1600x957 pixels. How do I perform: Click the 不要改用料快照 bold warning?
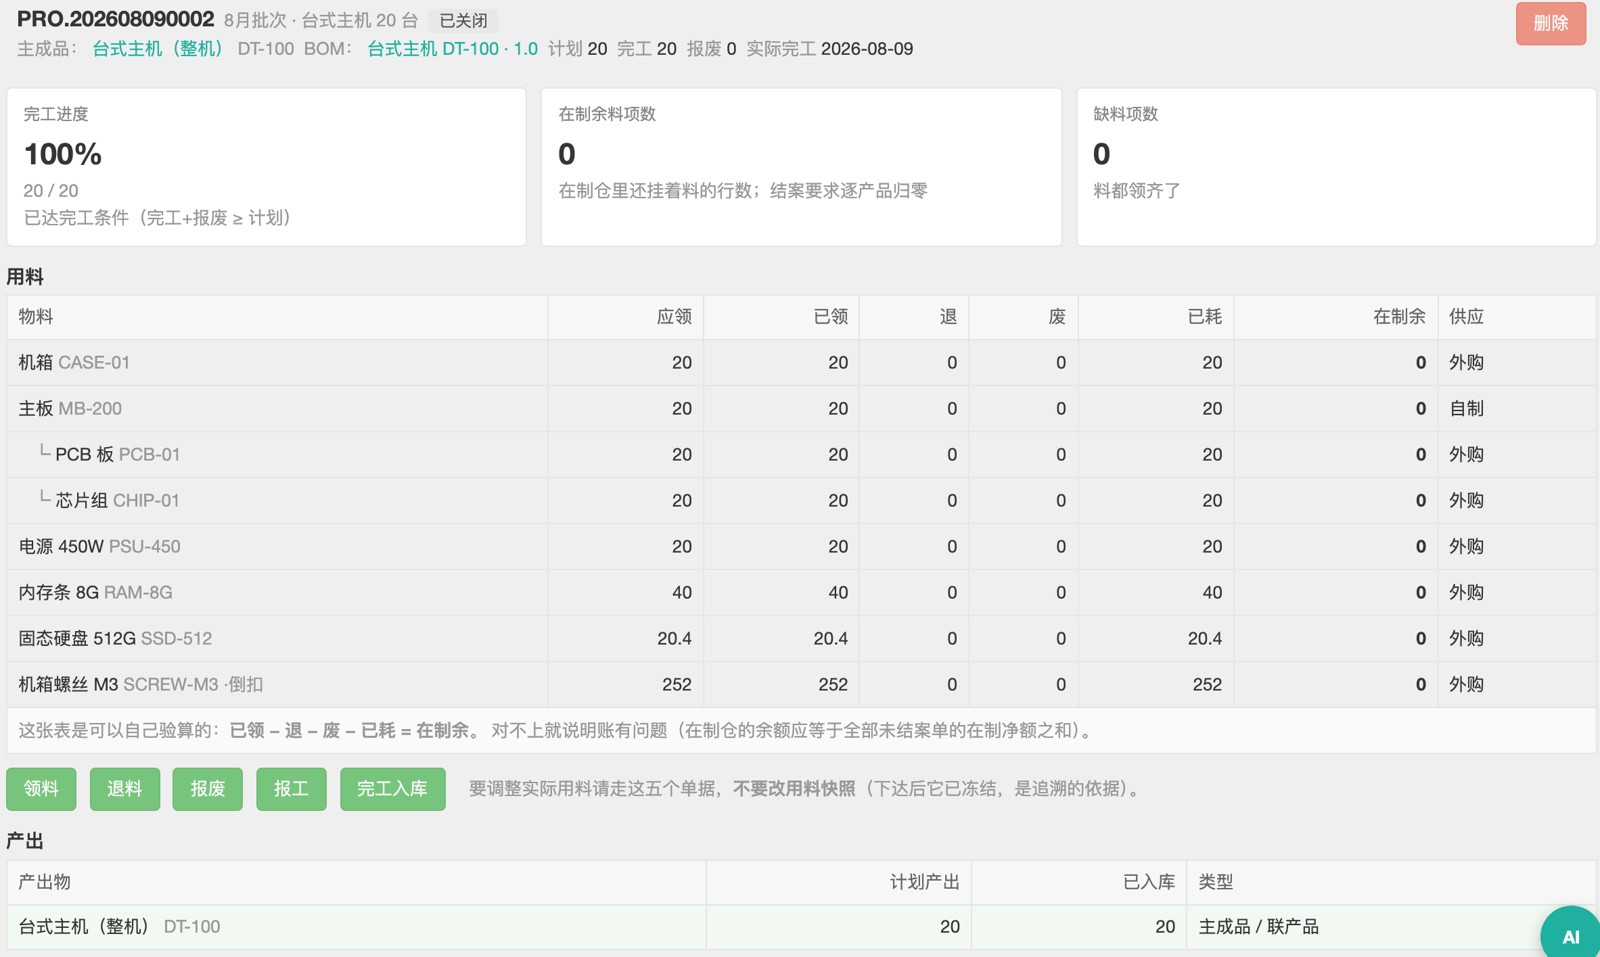pyautogui.click(x=794, y=789)
